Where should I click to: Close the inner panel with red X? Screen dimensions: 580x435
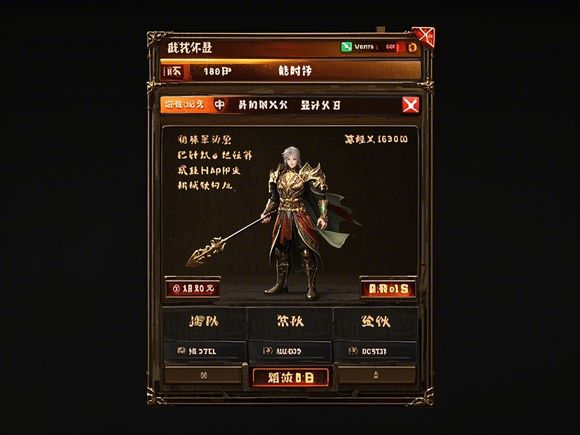click(410, 105)
